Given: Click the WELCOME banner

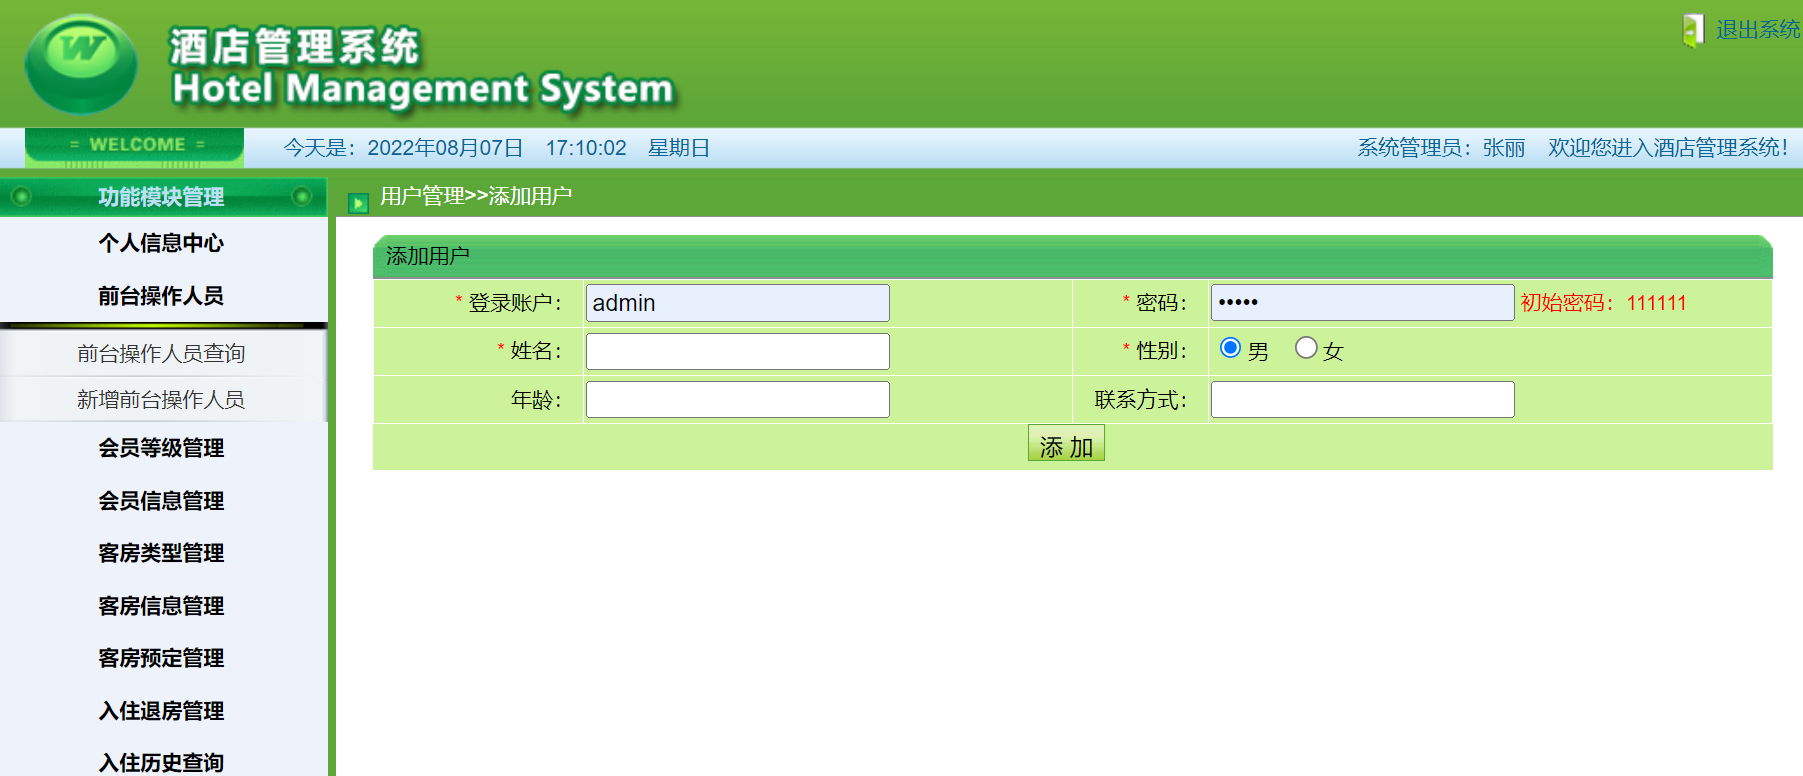Looking at the screenshot, I should [x=134, y=147].
